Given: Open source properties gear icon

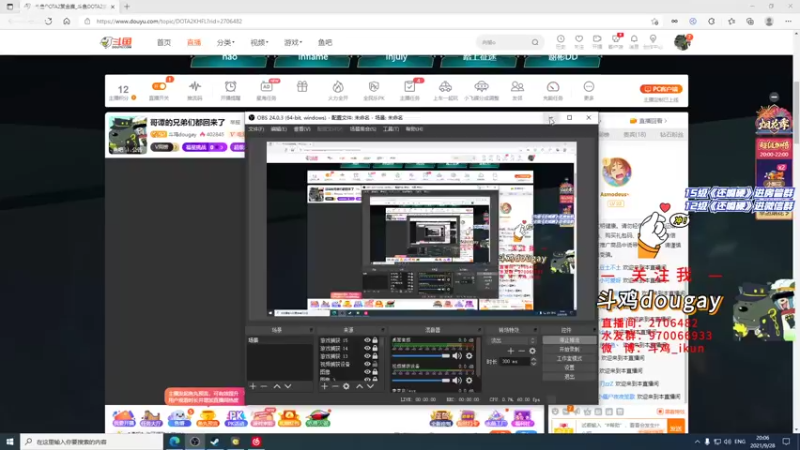Looking at the screenshot, I should tap(346, 386).
